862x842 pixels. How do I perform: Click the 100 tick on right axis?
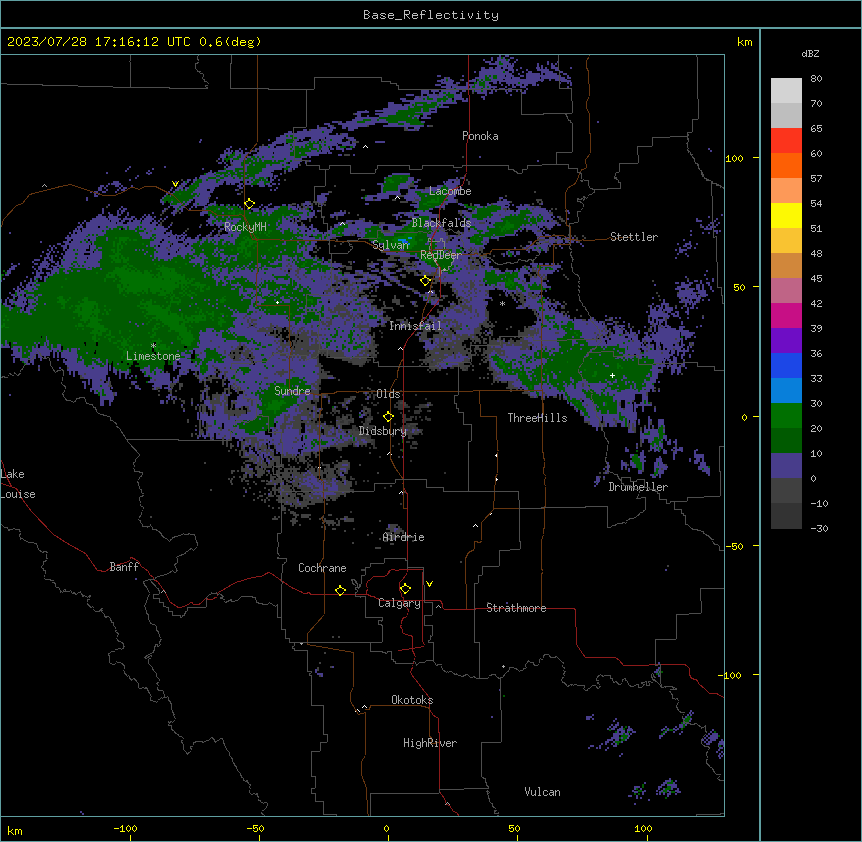[734, 158]
